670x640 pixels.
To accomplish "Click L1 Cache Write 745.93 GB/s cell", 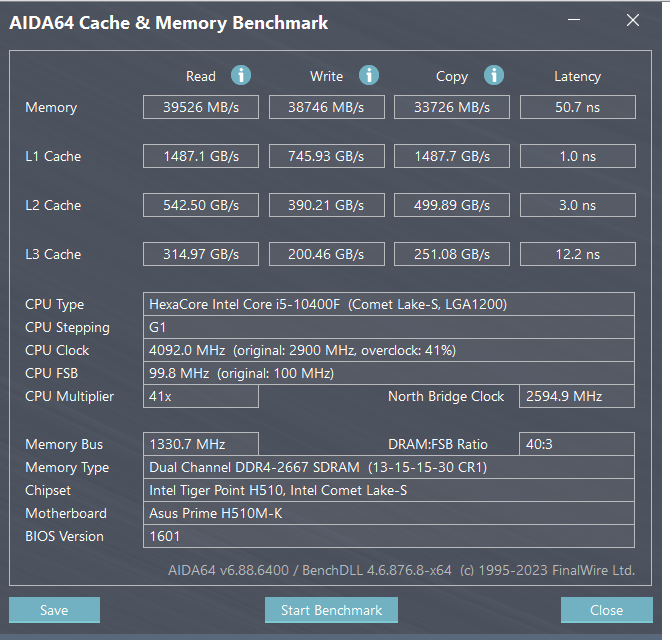I will click(x=326, y=156).
